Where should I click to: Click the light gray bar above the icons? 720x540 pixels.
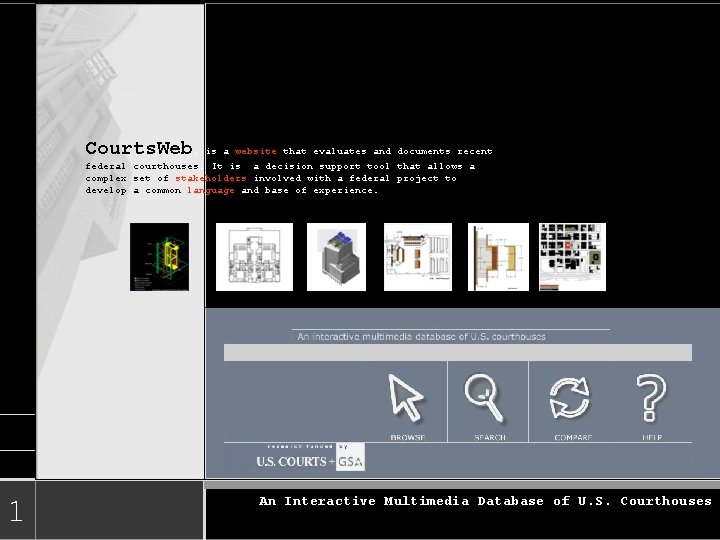coord(458,353)
